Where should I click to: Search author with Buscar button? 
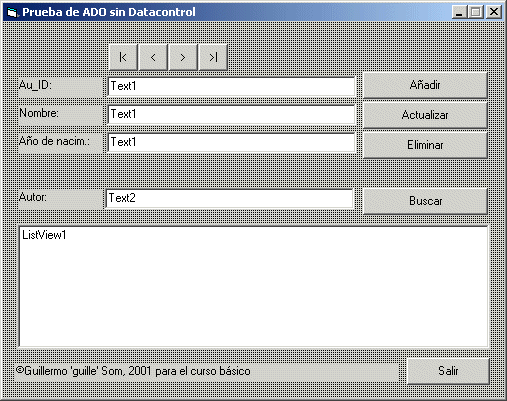pos(425,201)
